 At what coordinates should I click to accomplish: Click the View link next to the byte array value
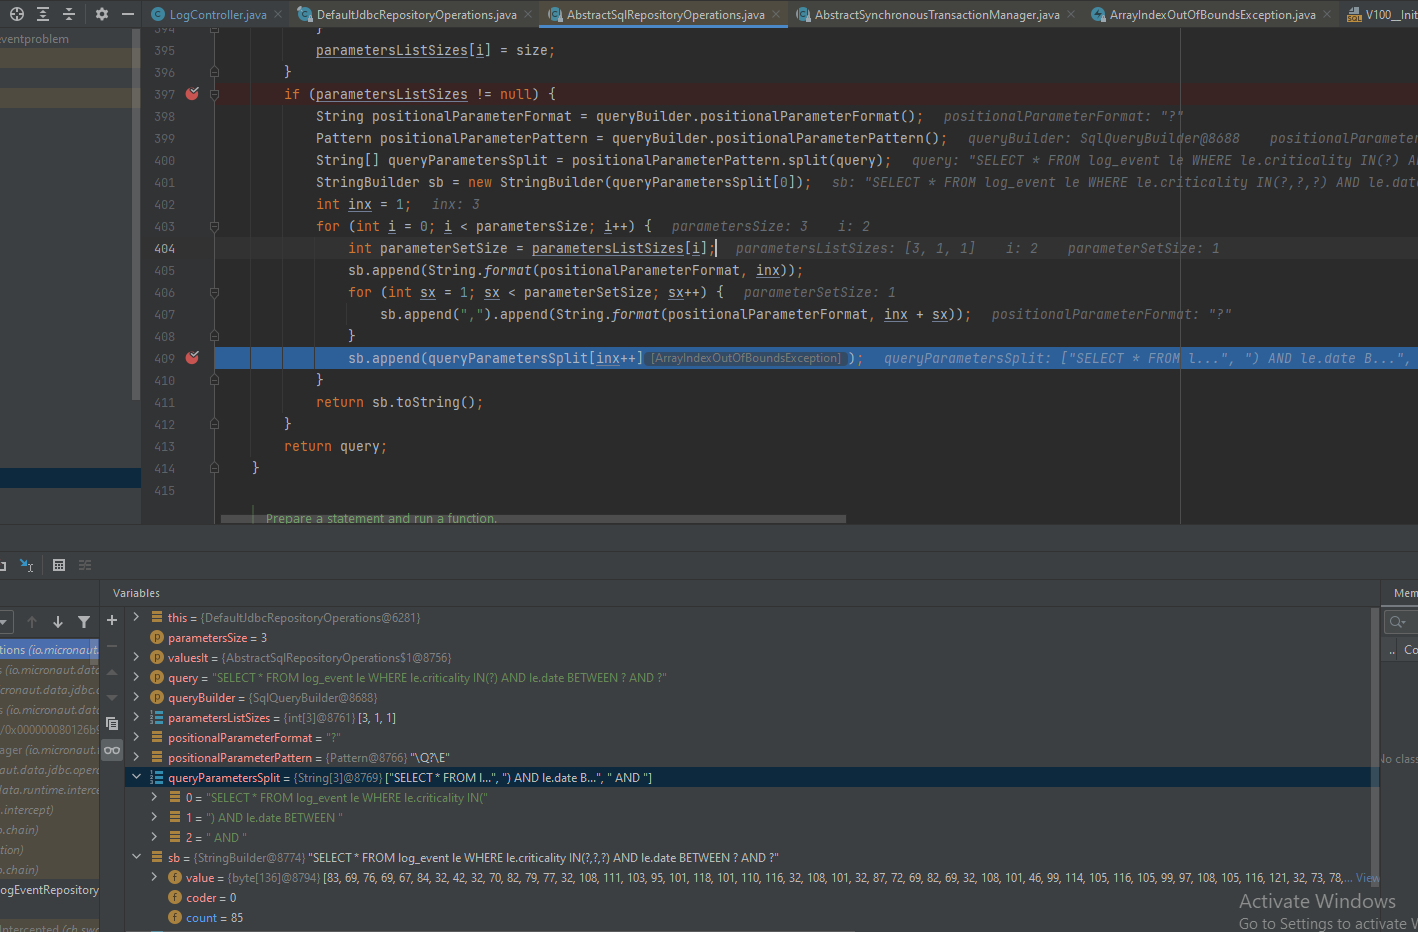1368,877
